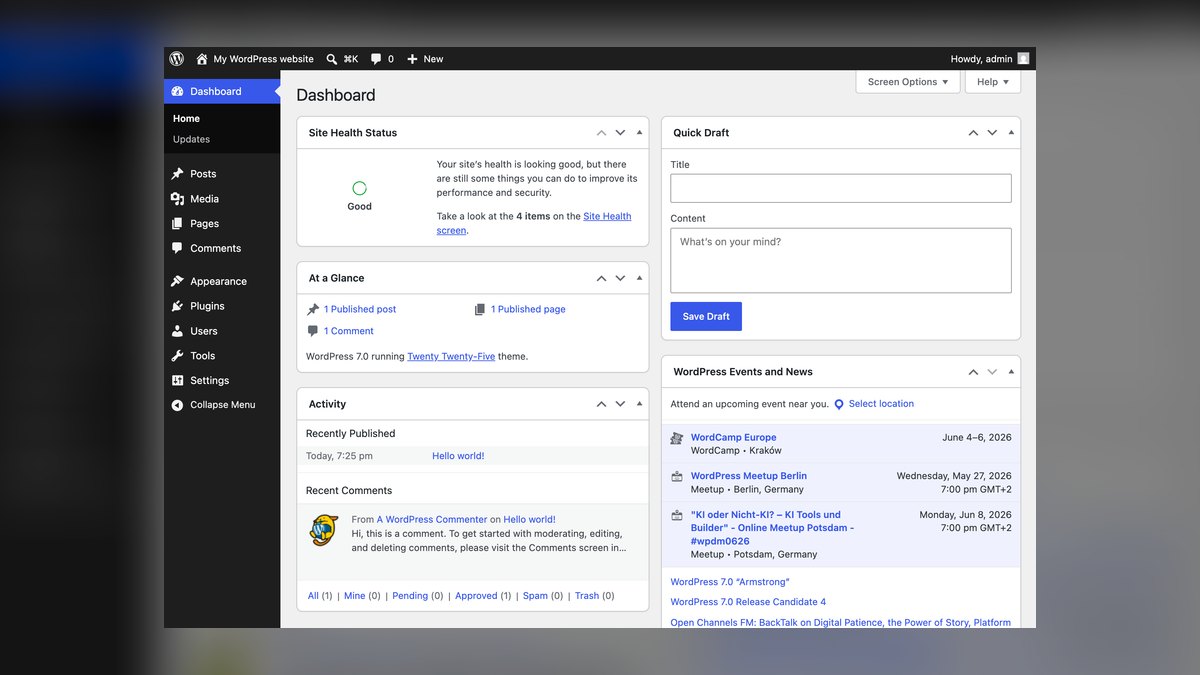The width and height of the screenshot is (1200, 675).
Task: Filter comments by Trash
Action: (587, 596)
